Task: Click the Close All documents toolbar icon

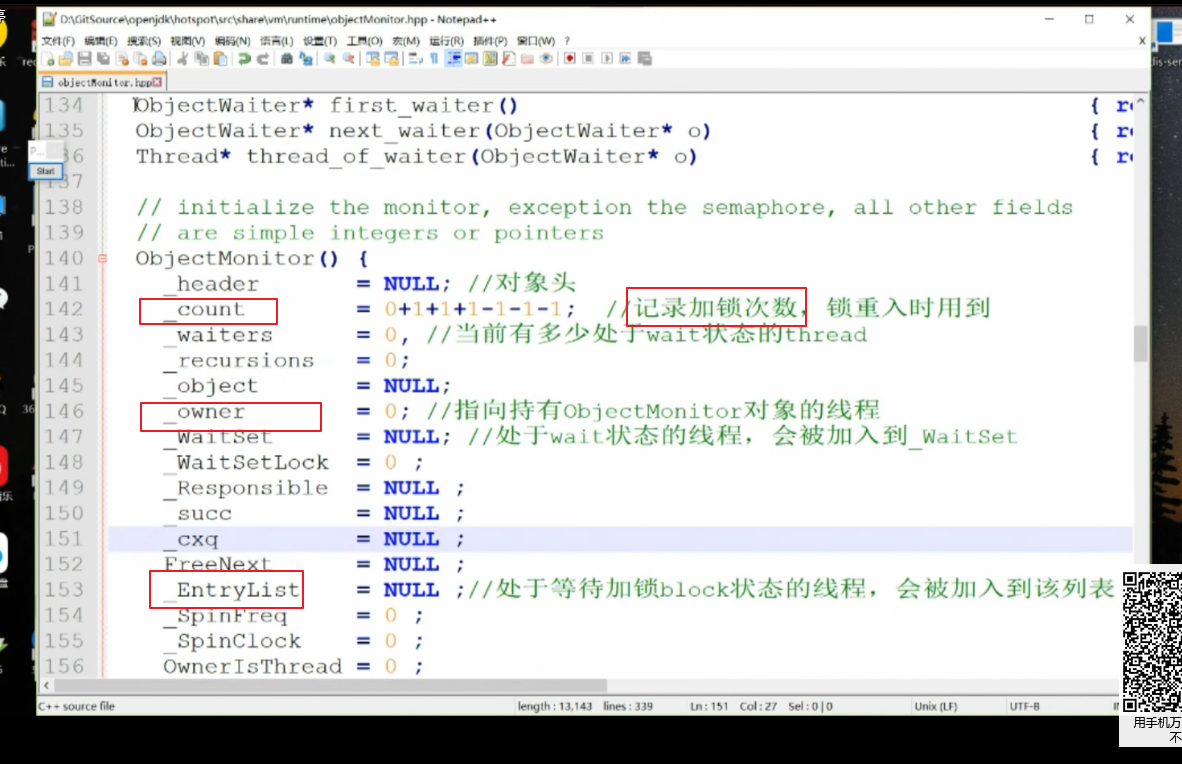Action: (x=141, y=59)
